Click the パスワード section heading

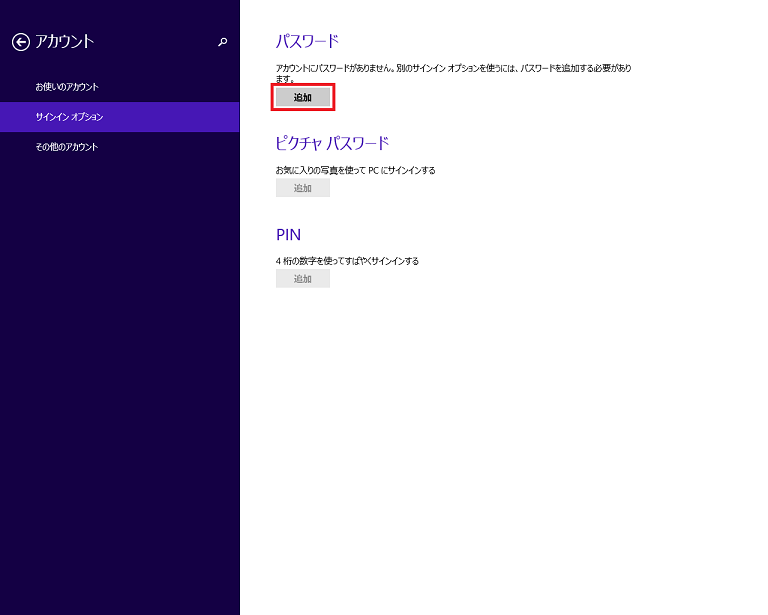307,41
